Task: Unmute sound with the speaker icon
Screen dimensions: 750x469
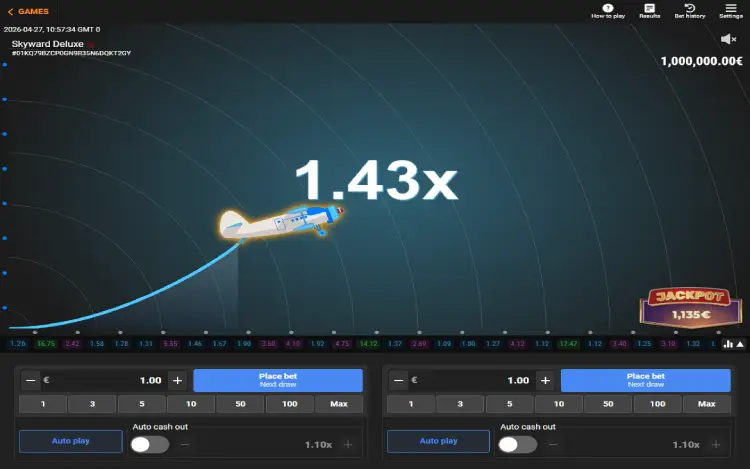Action: click(x=728, y=39)
